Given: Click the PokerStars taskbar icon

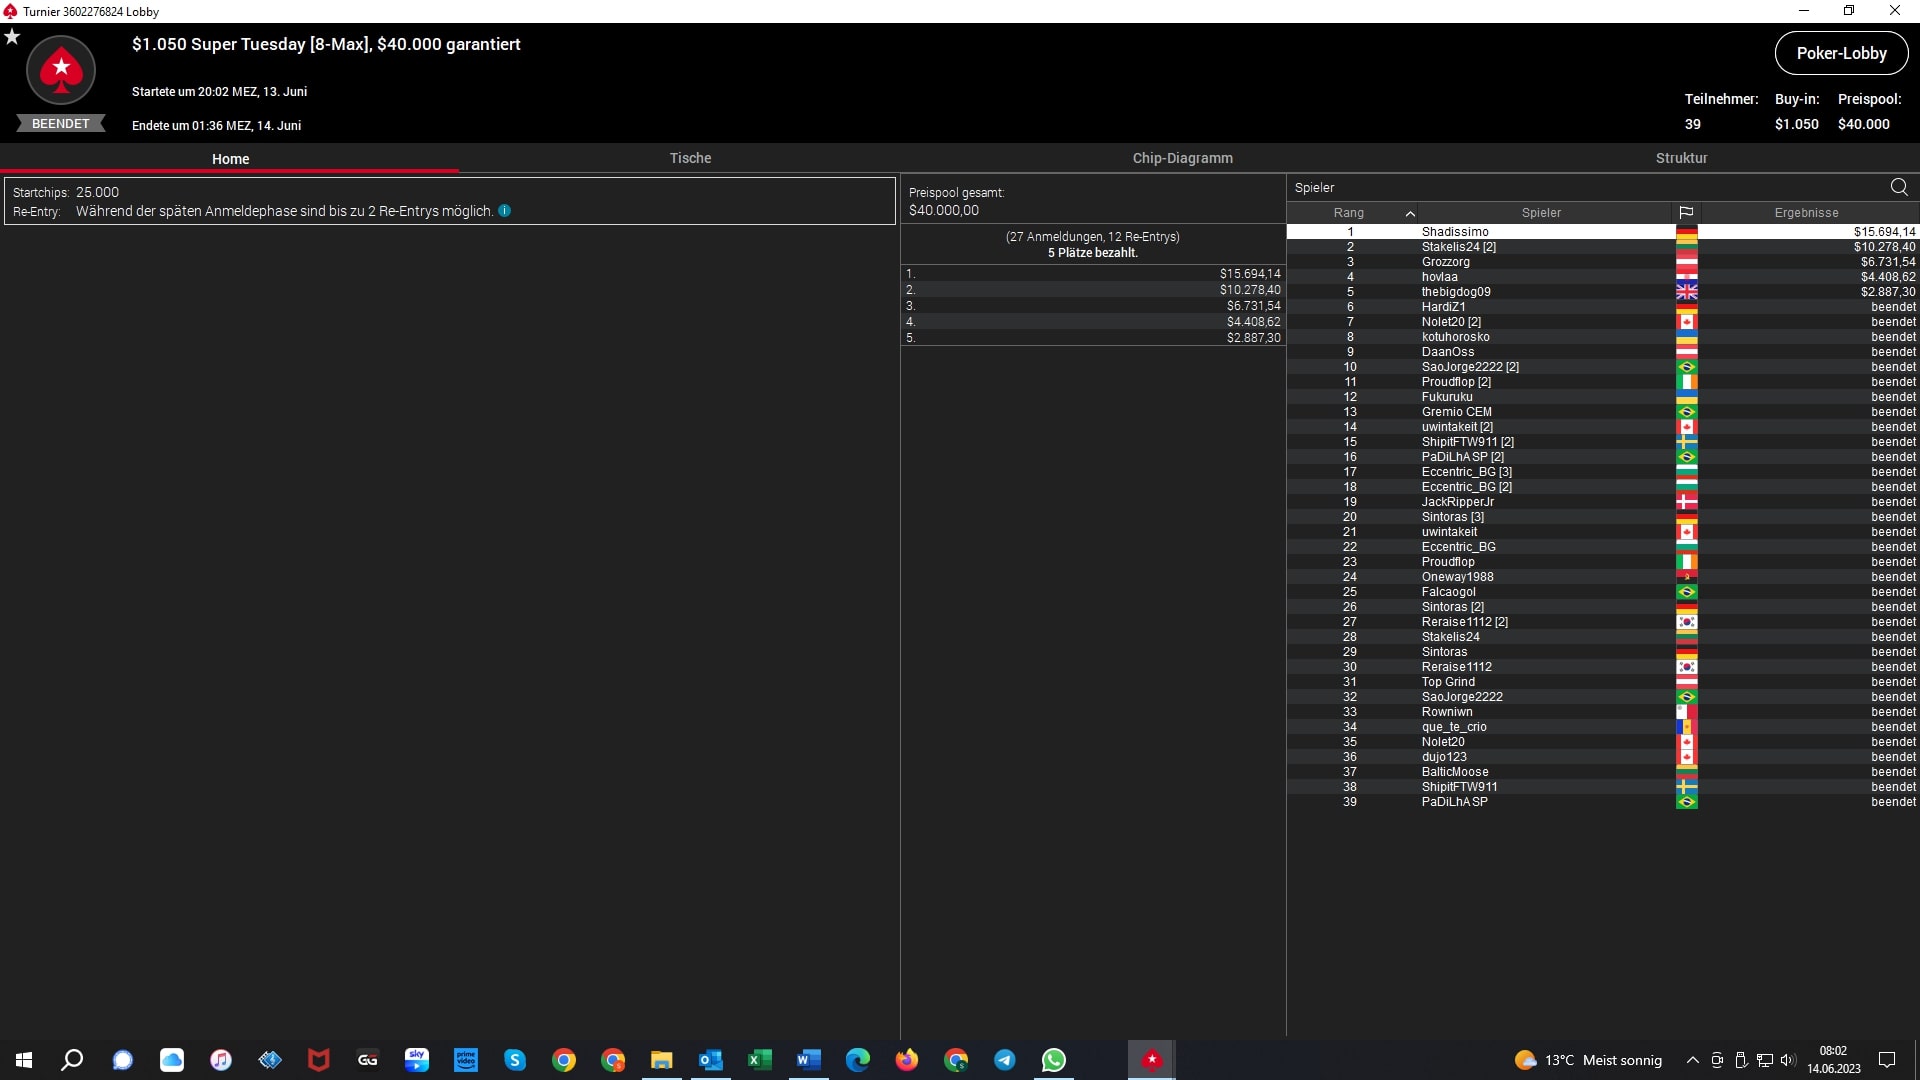Looking at the screenshot, I should [1152, 1060].
